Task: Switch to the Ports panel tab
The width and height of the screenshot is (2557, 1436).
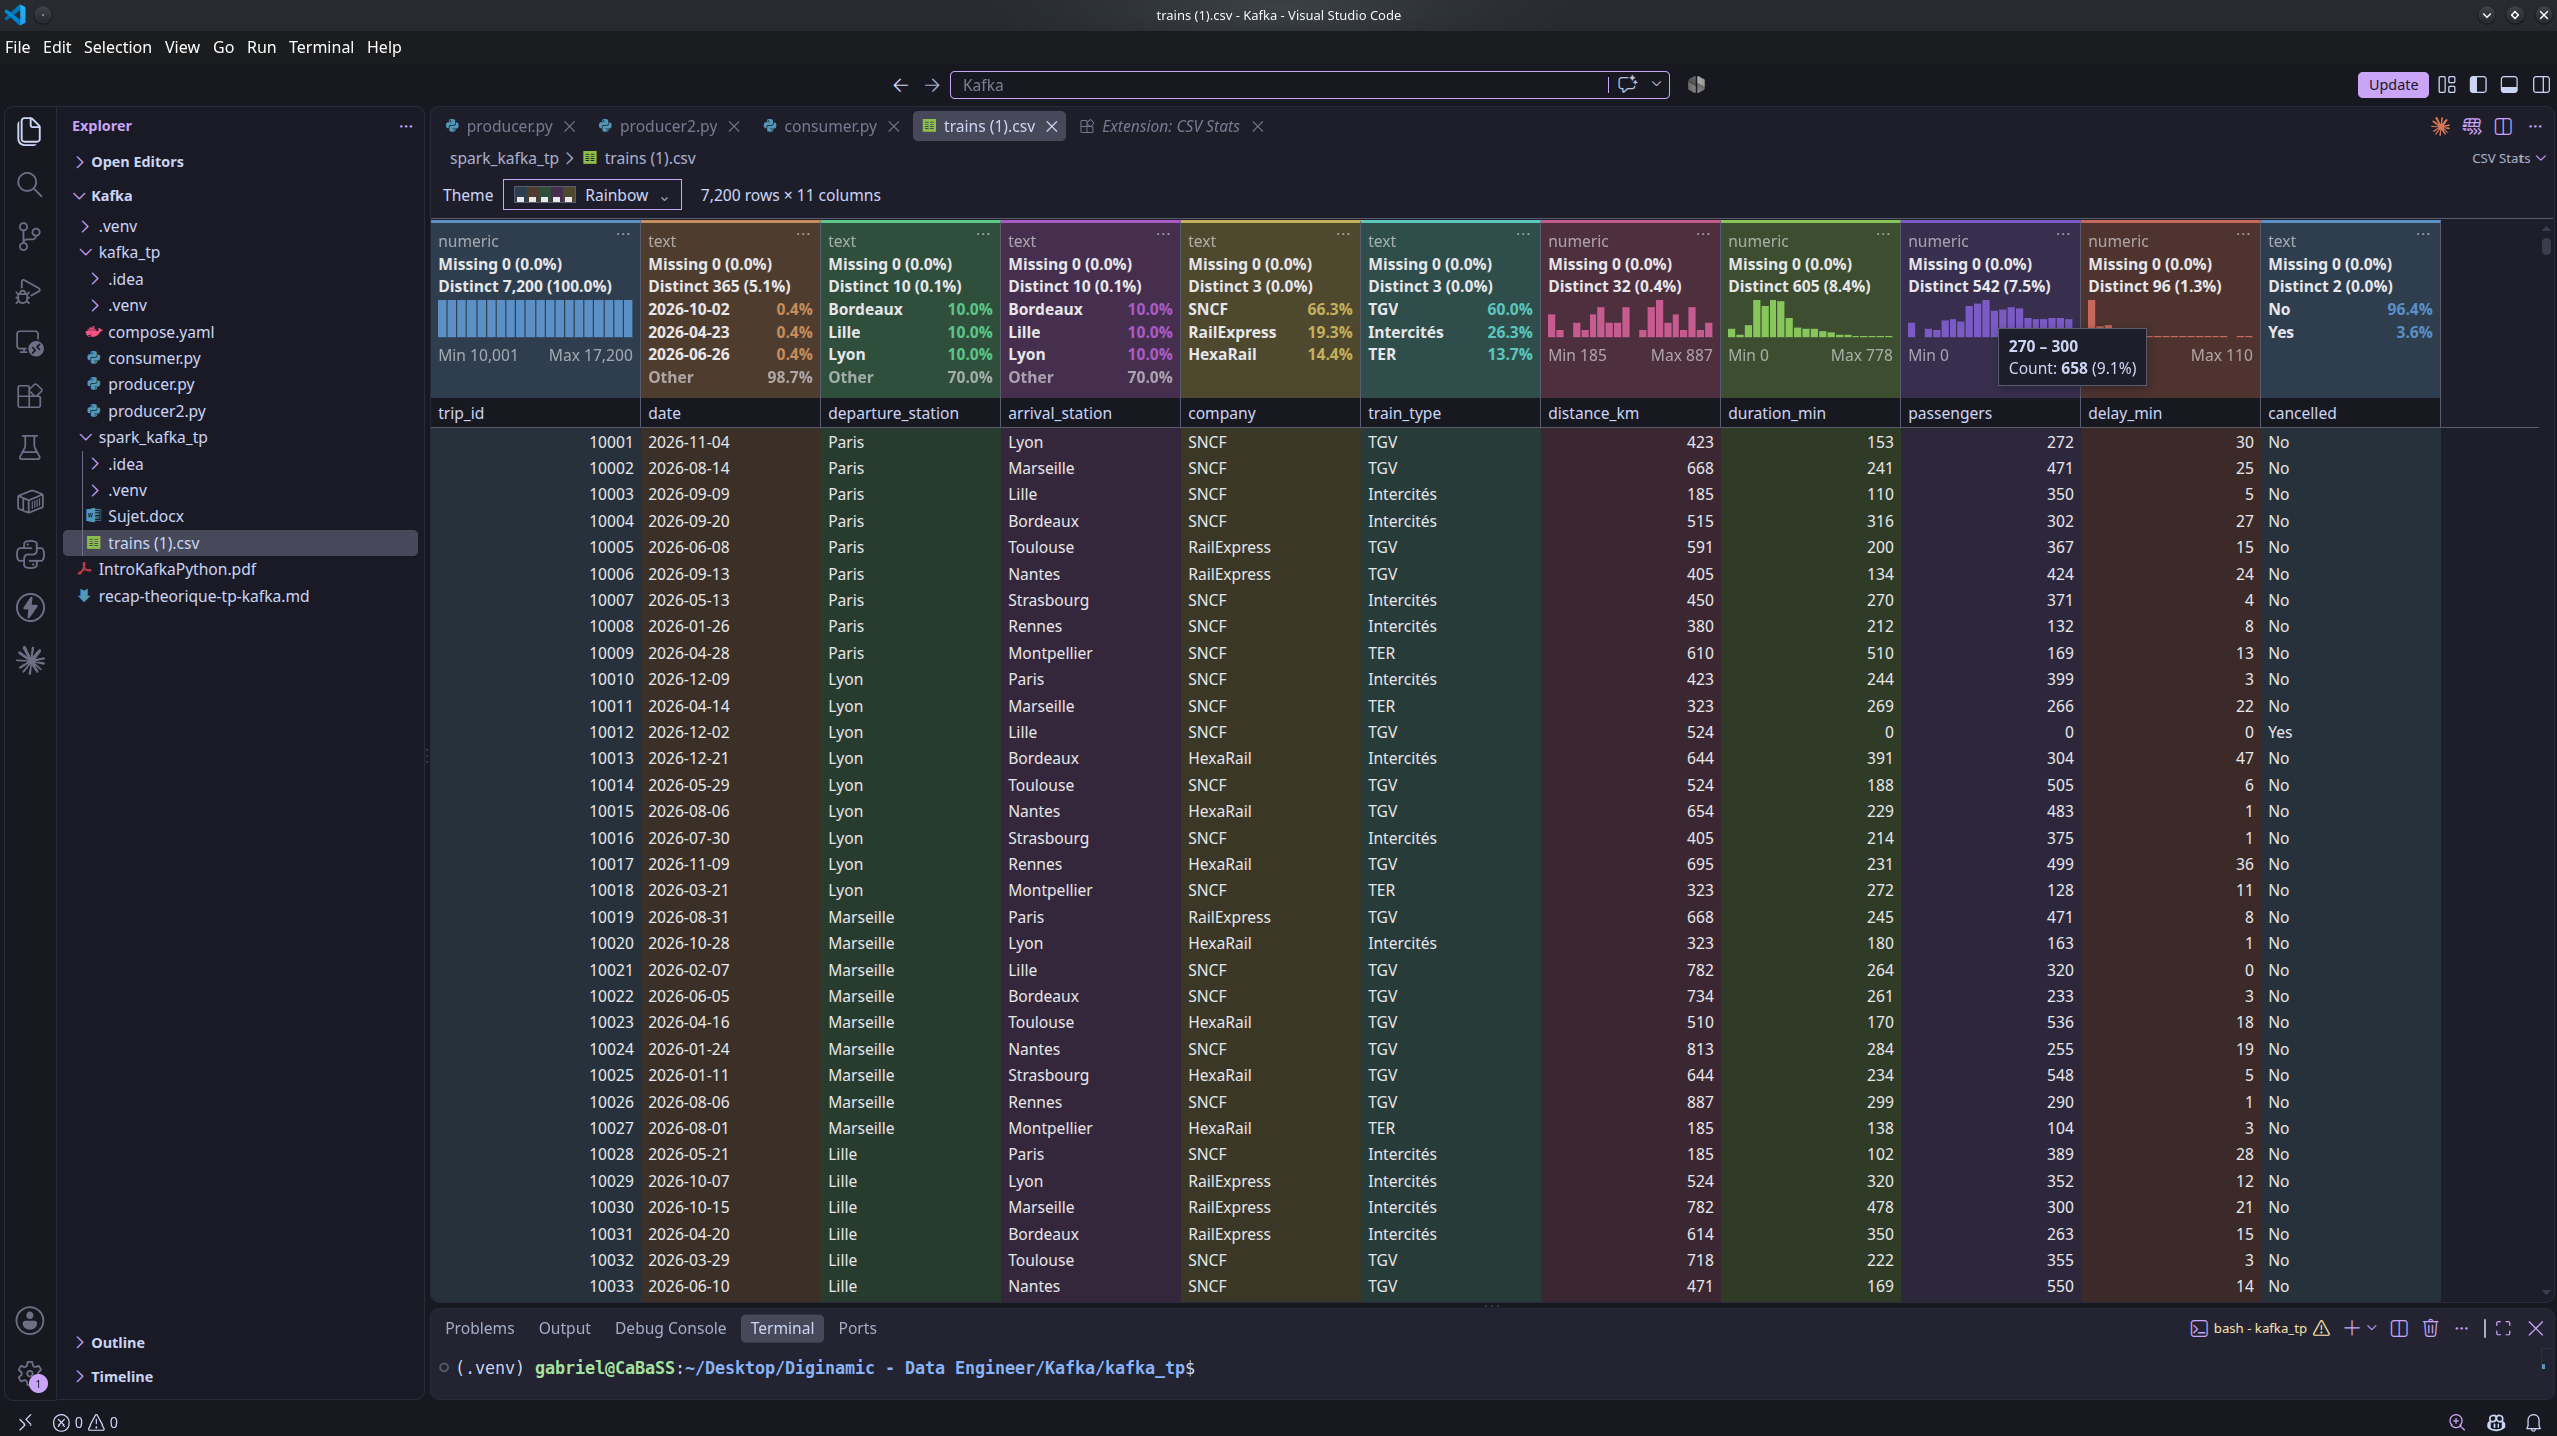Action: (x=857, y=1328)
